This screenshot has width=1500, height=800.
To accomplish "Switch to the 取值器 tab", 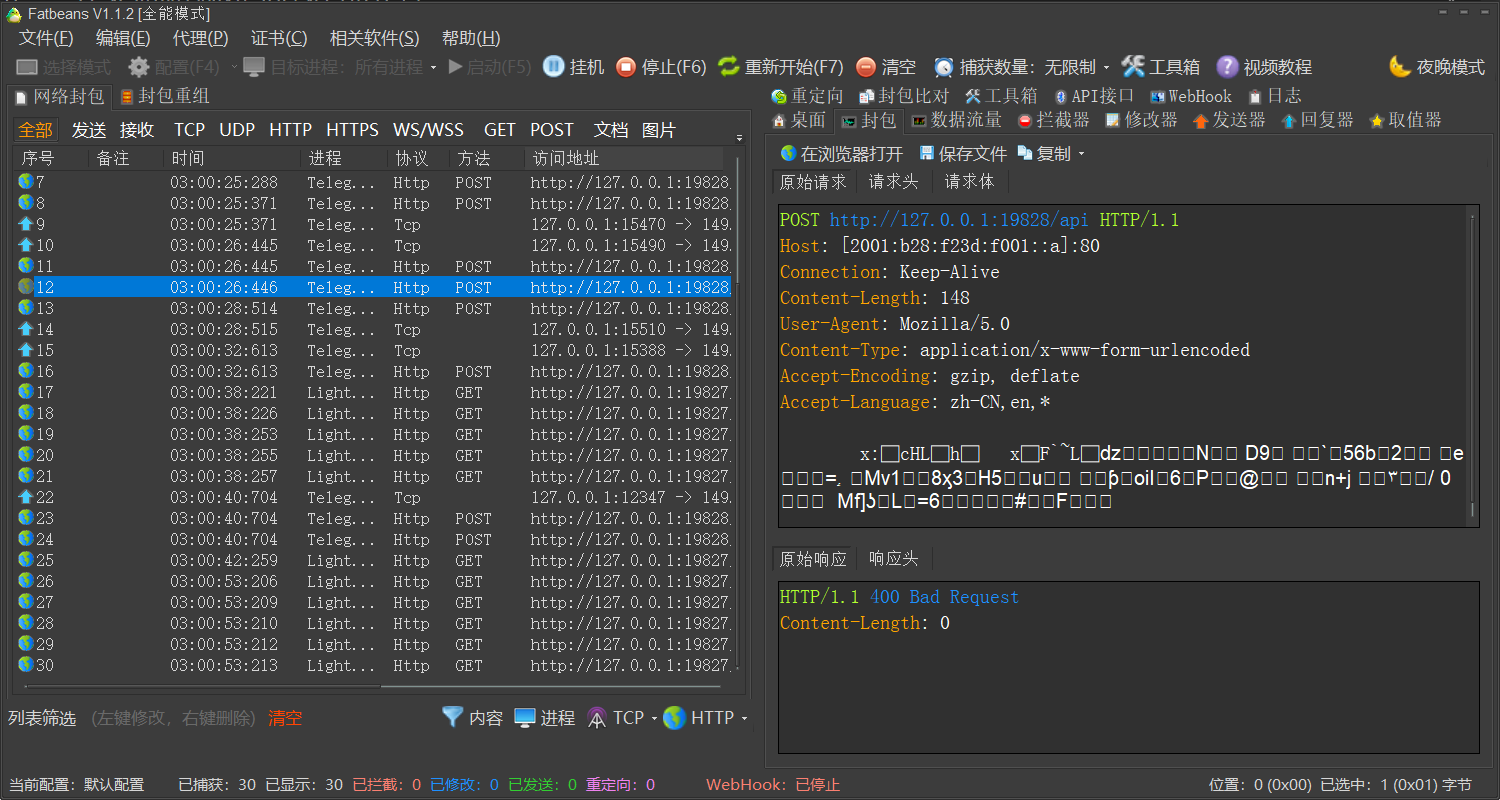I will coord(1405,120).
